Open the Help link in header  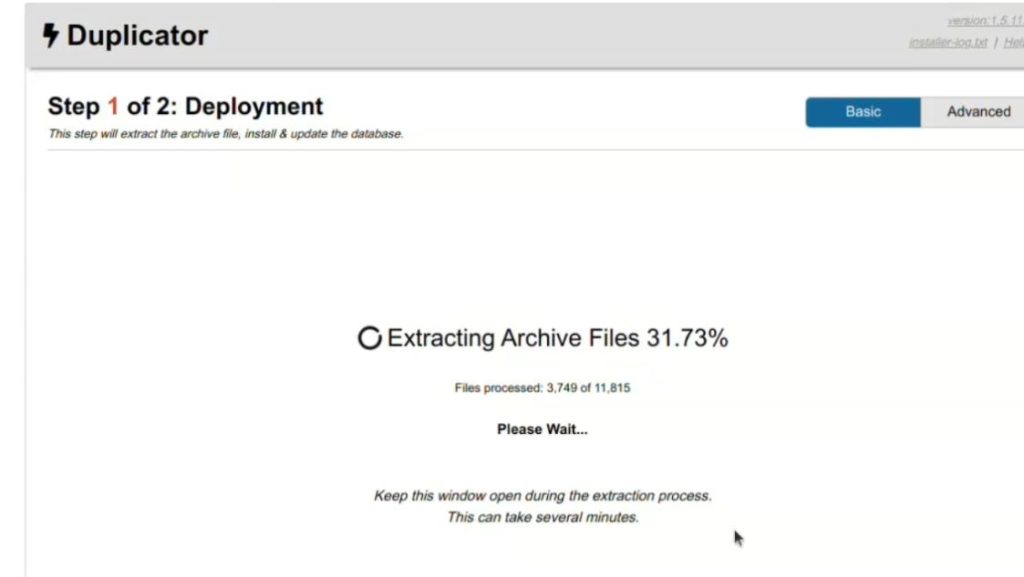point(1014,42)
